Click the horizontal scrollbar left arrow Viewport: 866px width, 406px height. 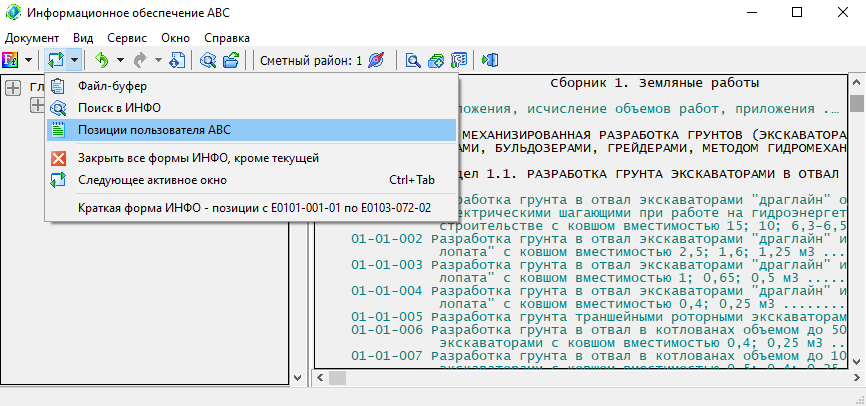(x=321, y=378)
